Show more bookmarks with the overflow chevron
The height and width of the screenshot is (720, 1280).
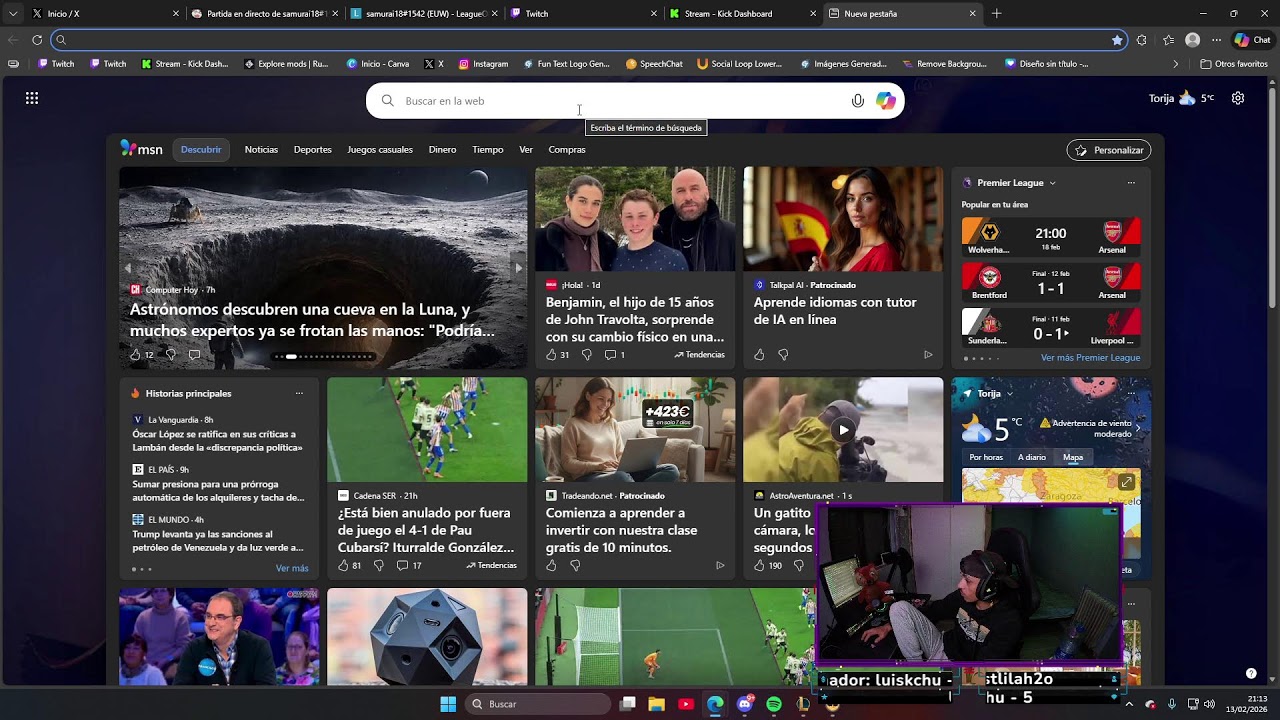[x=1176, y=64]
